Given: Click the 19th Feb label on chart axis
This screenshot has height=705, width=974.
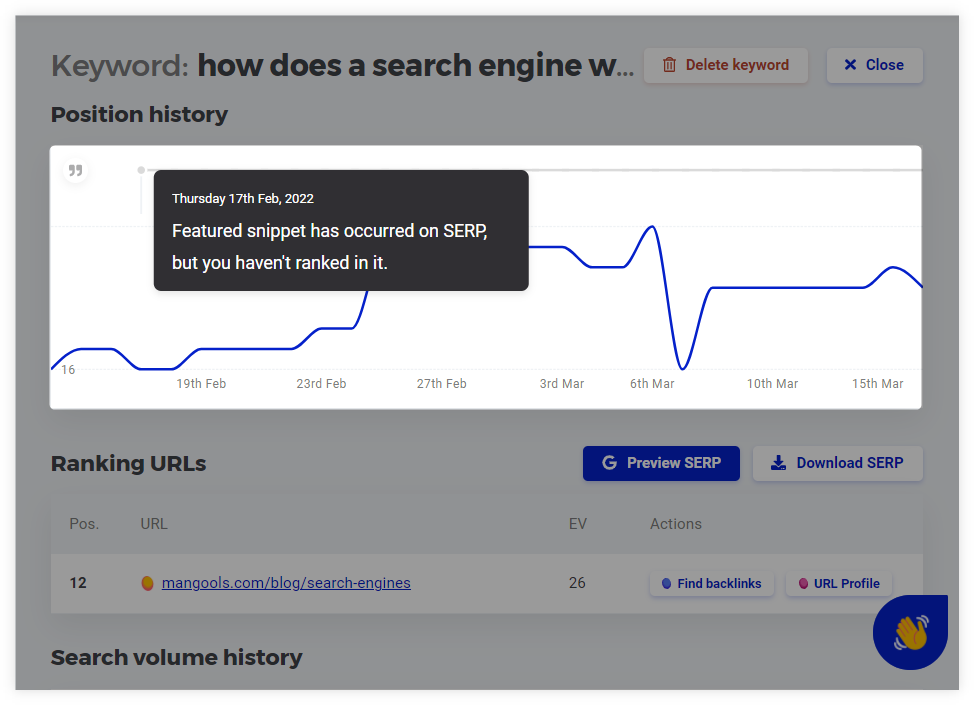Looking at the screenshot, I should pos(201,384).
